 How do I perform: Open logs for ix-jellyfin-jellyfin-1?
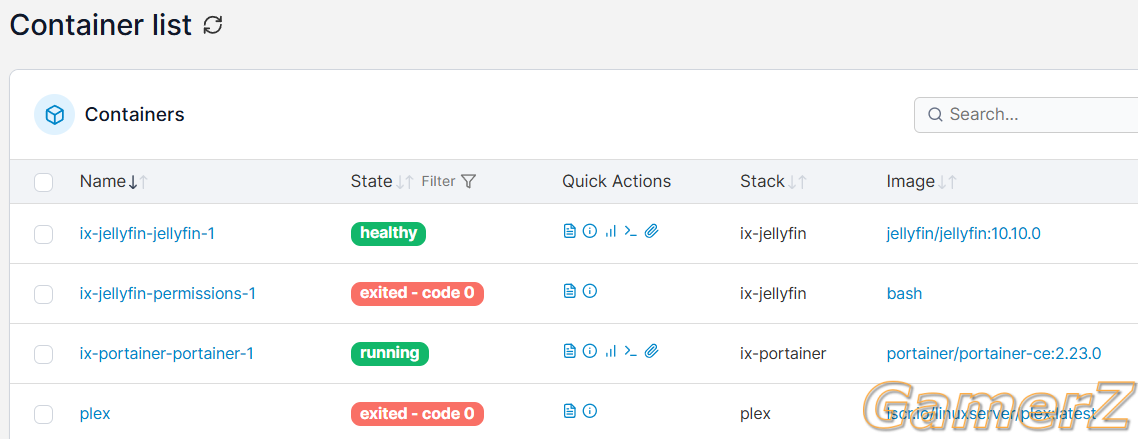570,231
